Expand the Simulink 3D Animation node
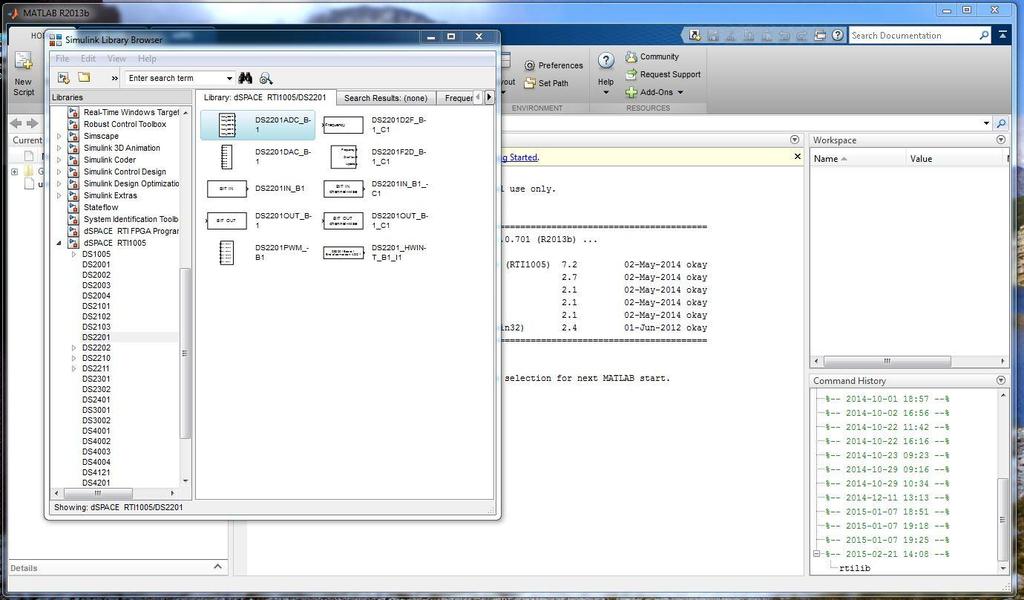This screenshot has width=1024, height=600. (59, 148)
